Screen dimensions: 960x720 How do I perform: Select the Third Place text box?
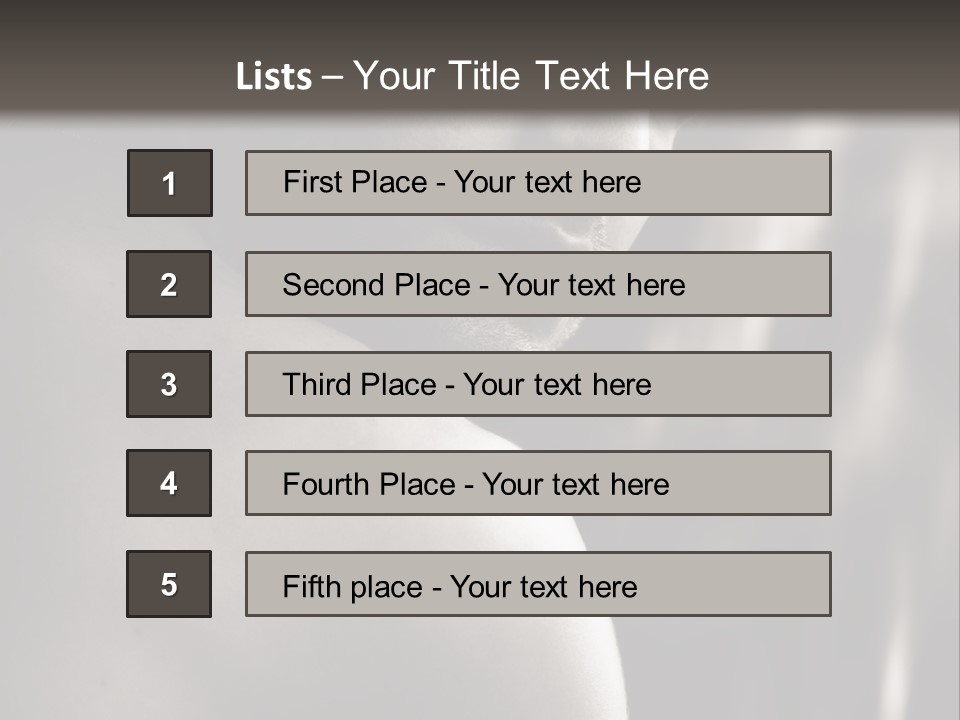pyautogui.click(x=538, y=384)
